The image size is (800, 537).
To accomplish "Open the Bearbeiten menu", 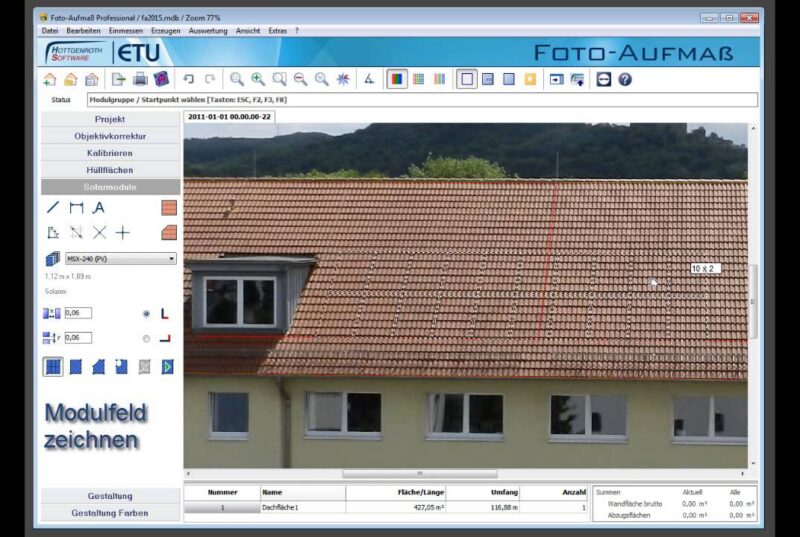I will pyautogui.click(x=83, y=31).
